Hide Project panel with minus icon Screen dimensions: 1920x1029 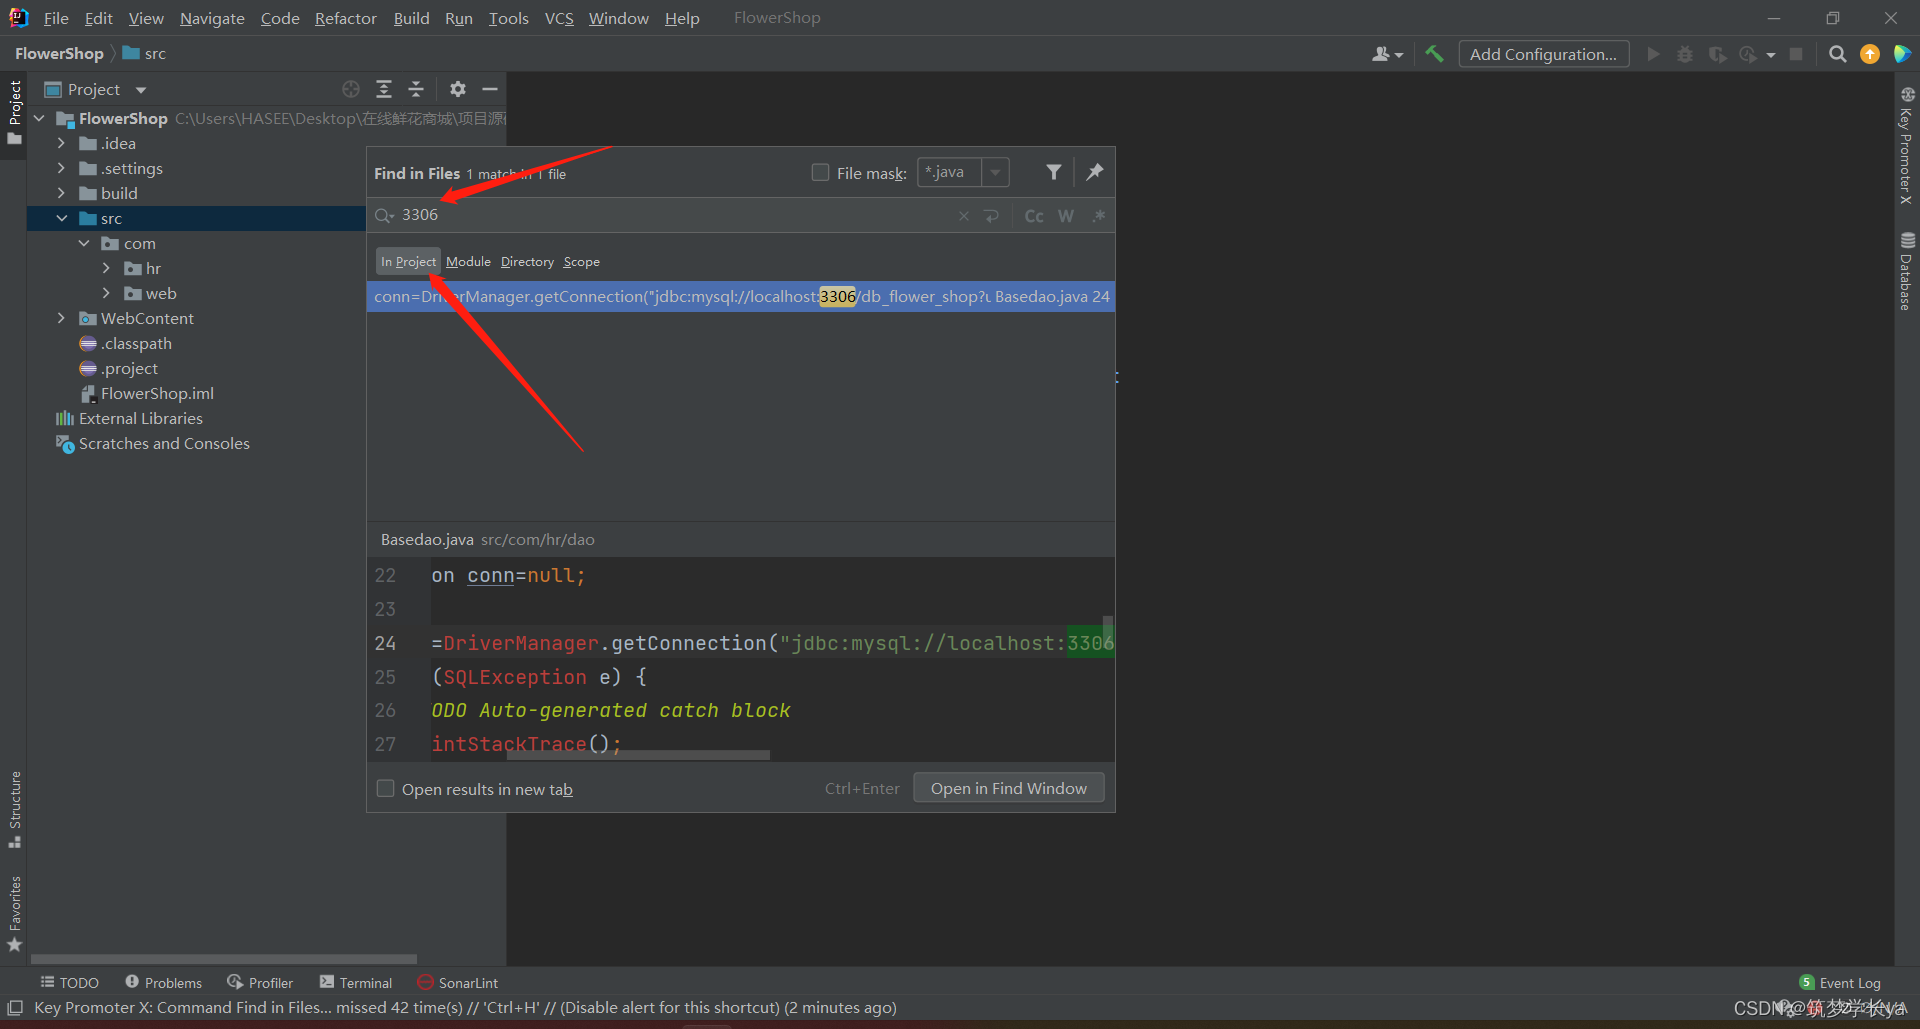pos(490,89)
